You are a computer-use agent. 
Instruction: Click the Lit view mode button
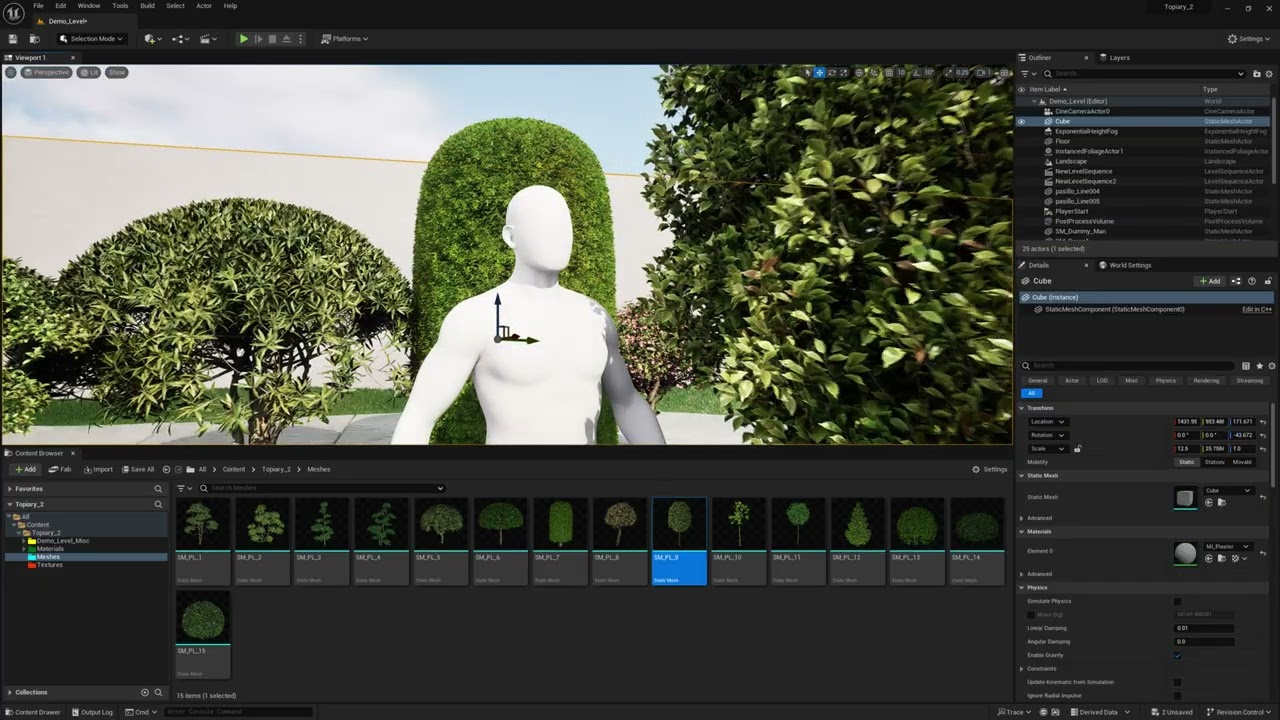(x=90, y=72)
